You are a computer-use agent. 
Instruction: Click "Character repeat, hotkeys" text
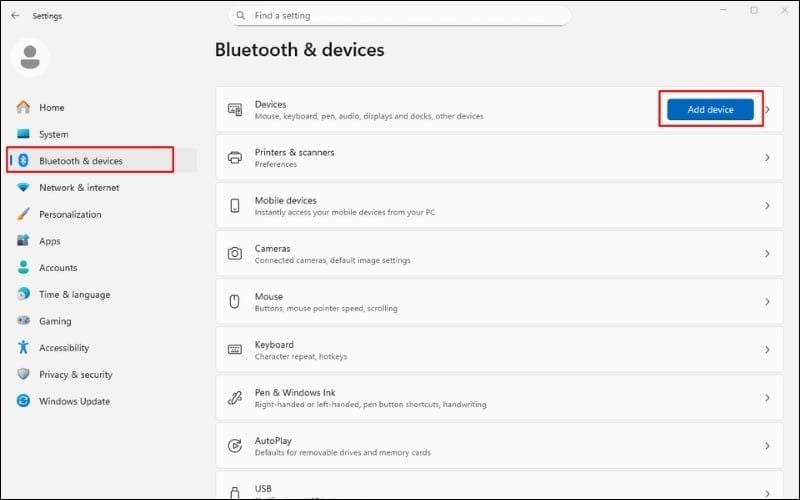coord(301,356)
